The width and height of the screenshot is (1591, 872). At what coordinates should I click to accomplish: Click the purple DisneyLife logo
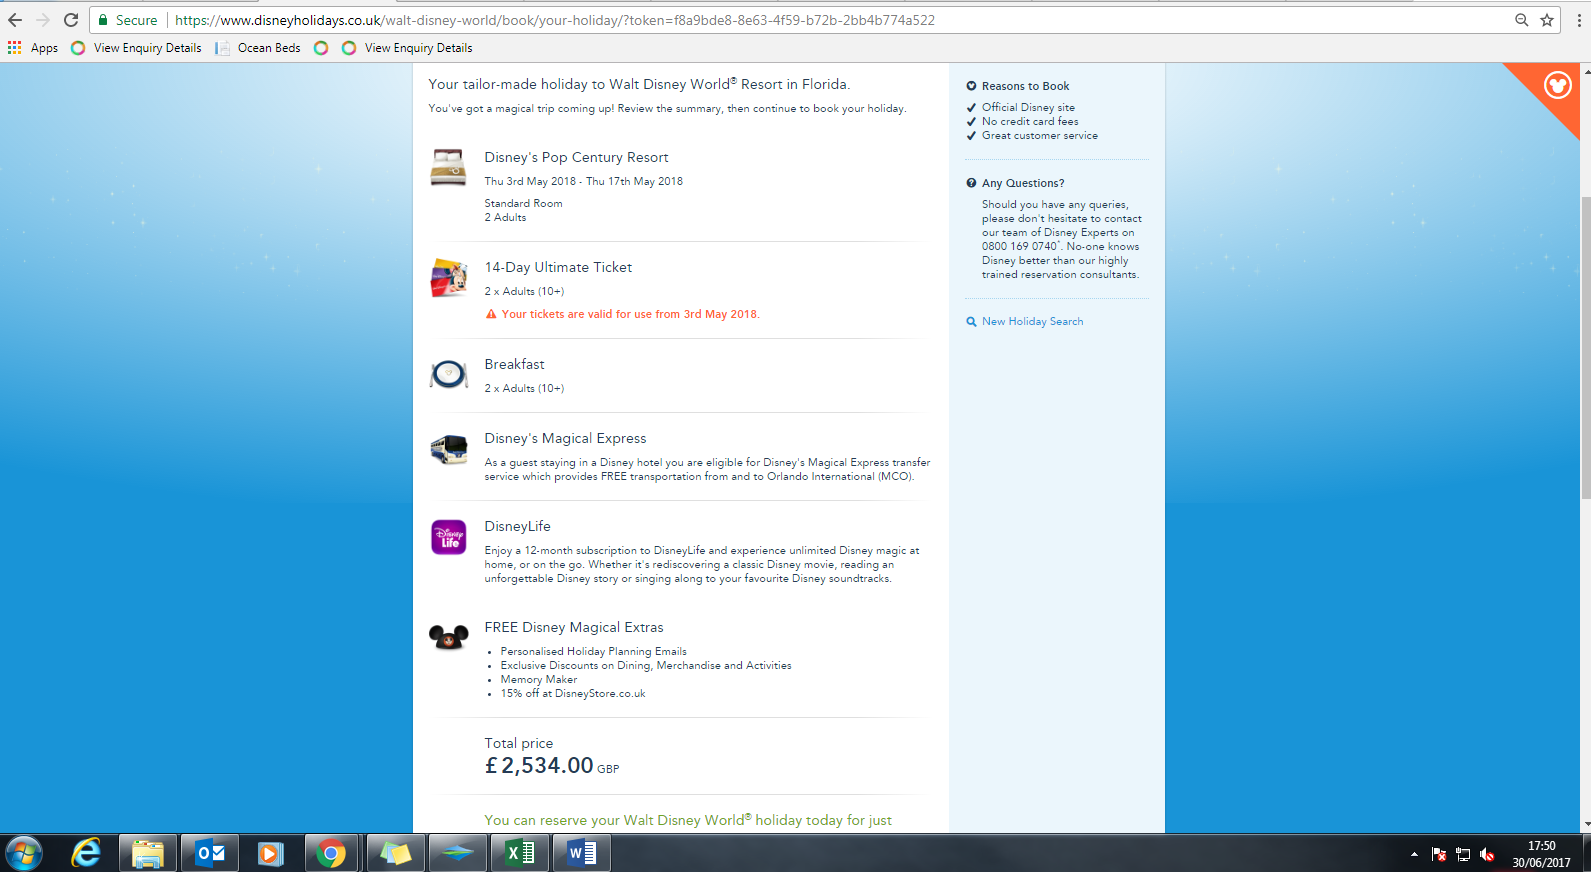(448, 537)
